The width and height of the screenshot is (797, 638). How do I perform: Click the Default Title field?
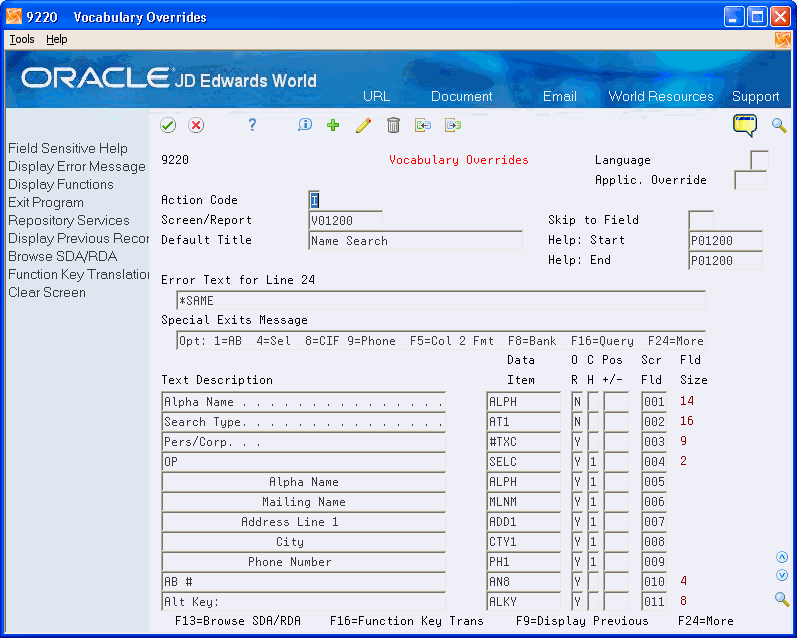click(415, 240)
